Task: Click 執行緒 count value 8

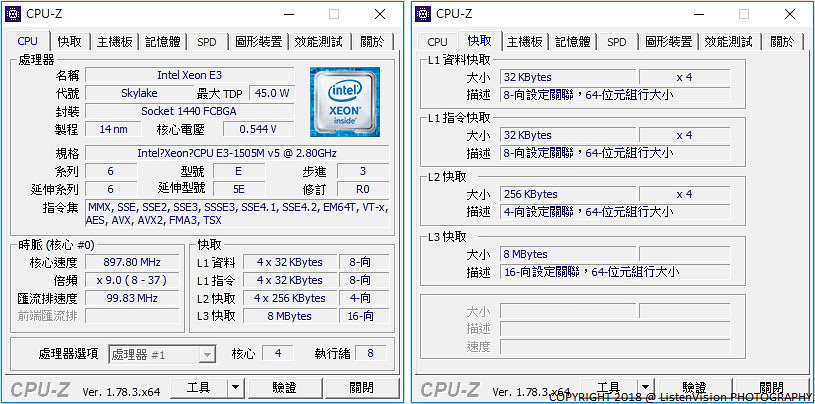Action: click(370, 353)
